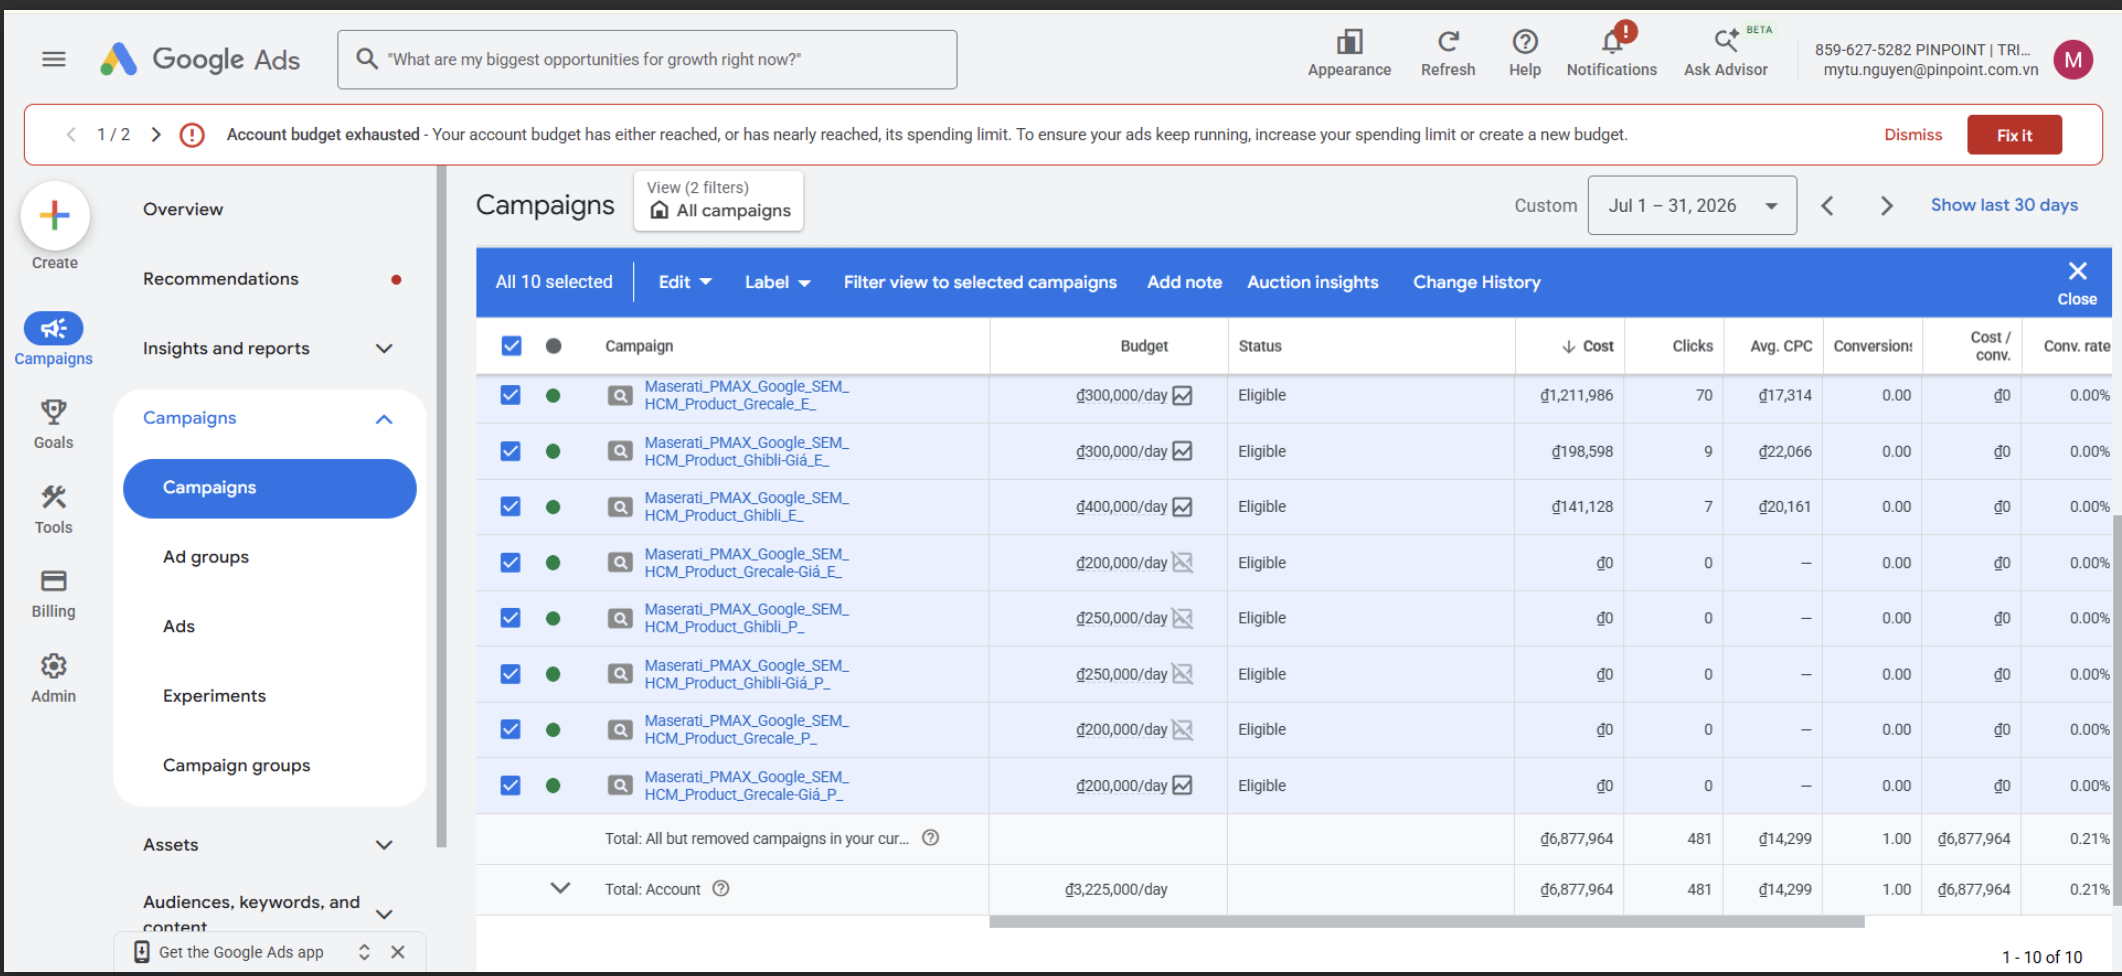
Task: Refresh the data with Refresh icon
Action: coord(1448,53)
